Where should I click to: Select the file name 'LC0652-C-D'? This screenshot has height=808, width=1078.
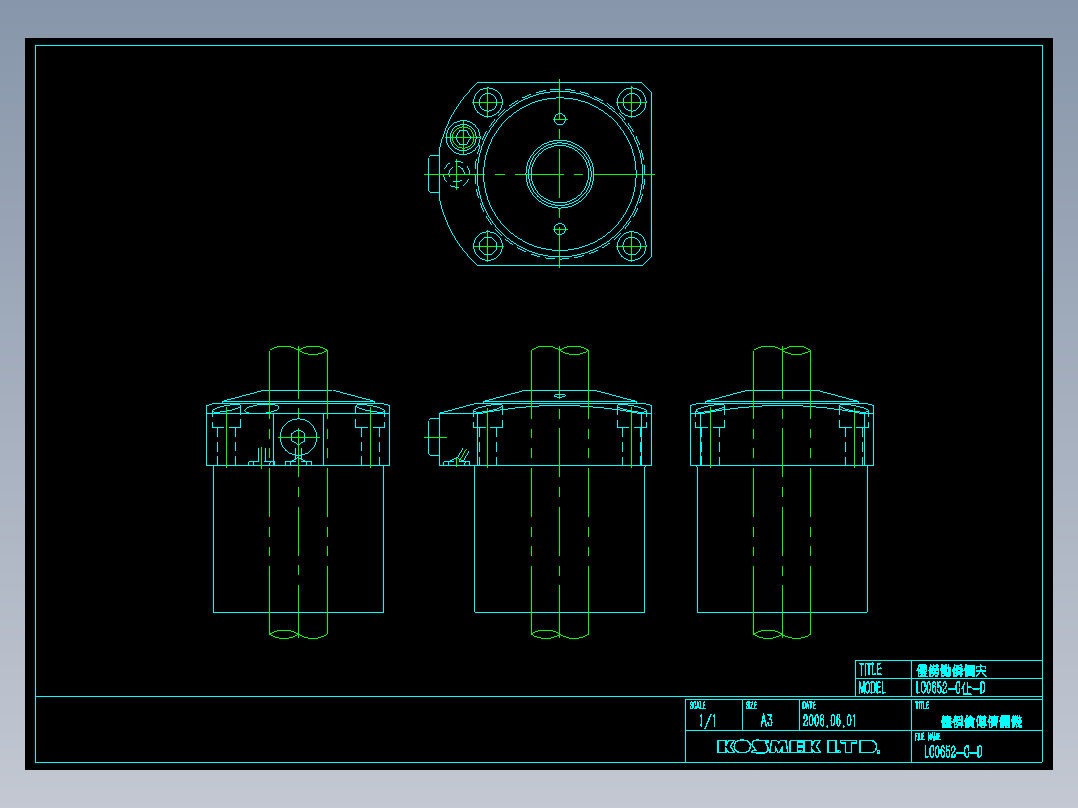click(x=953, y=752)
